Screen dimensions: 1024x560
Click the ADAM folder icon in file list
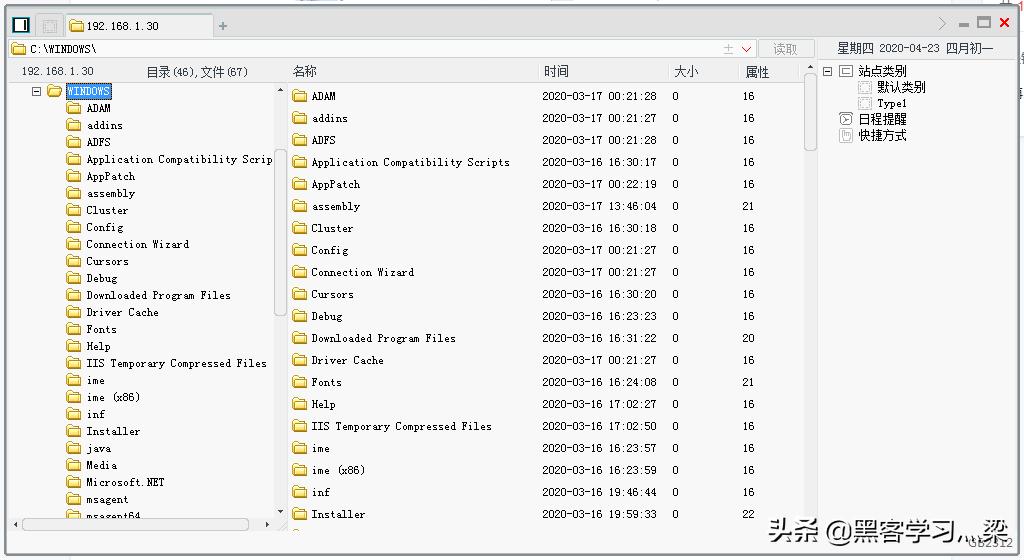[x=300, y=96]
